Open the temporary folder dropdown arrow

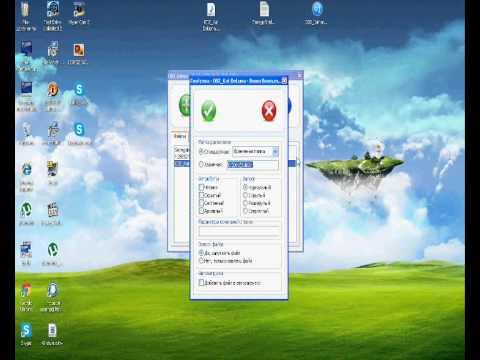click(x=275, y=152)
